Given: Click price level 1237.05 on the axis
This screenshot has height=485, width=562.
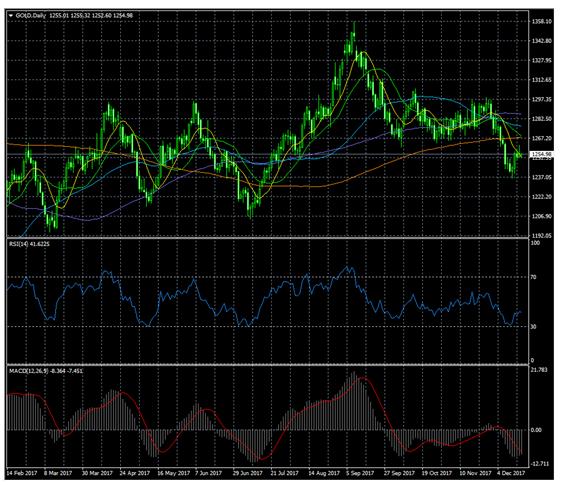Looking at the screenshot, I should tap(542, 177).
